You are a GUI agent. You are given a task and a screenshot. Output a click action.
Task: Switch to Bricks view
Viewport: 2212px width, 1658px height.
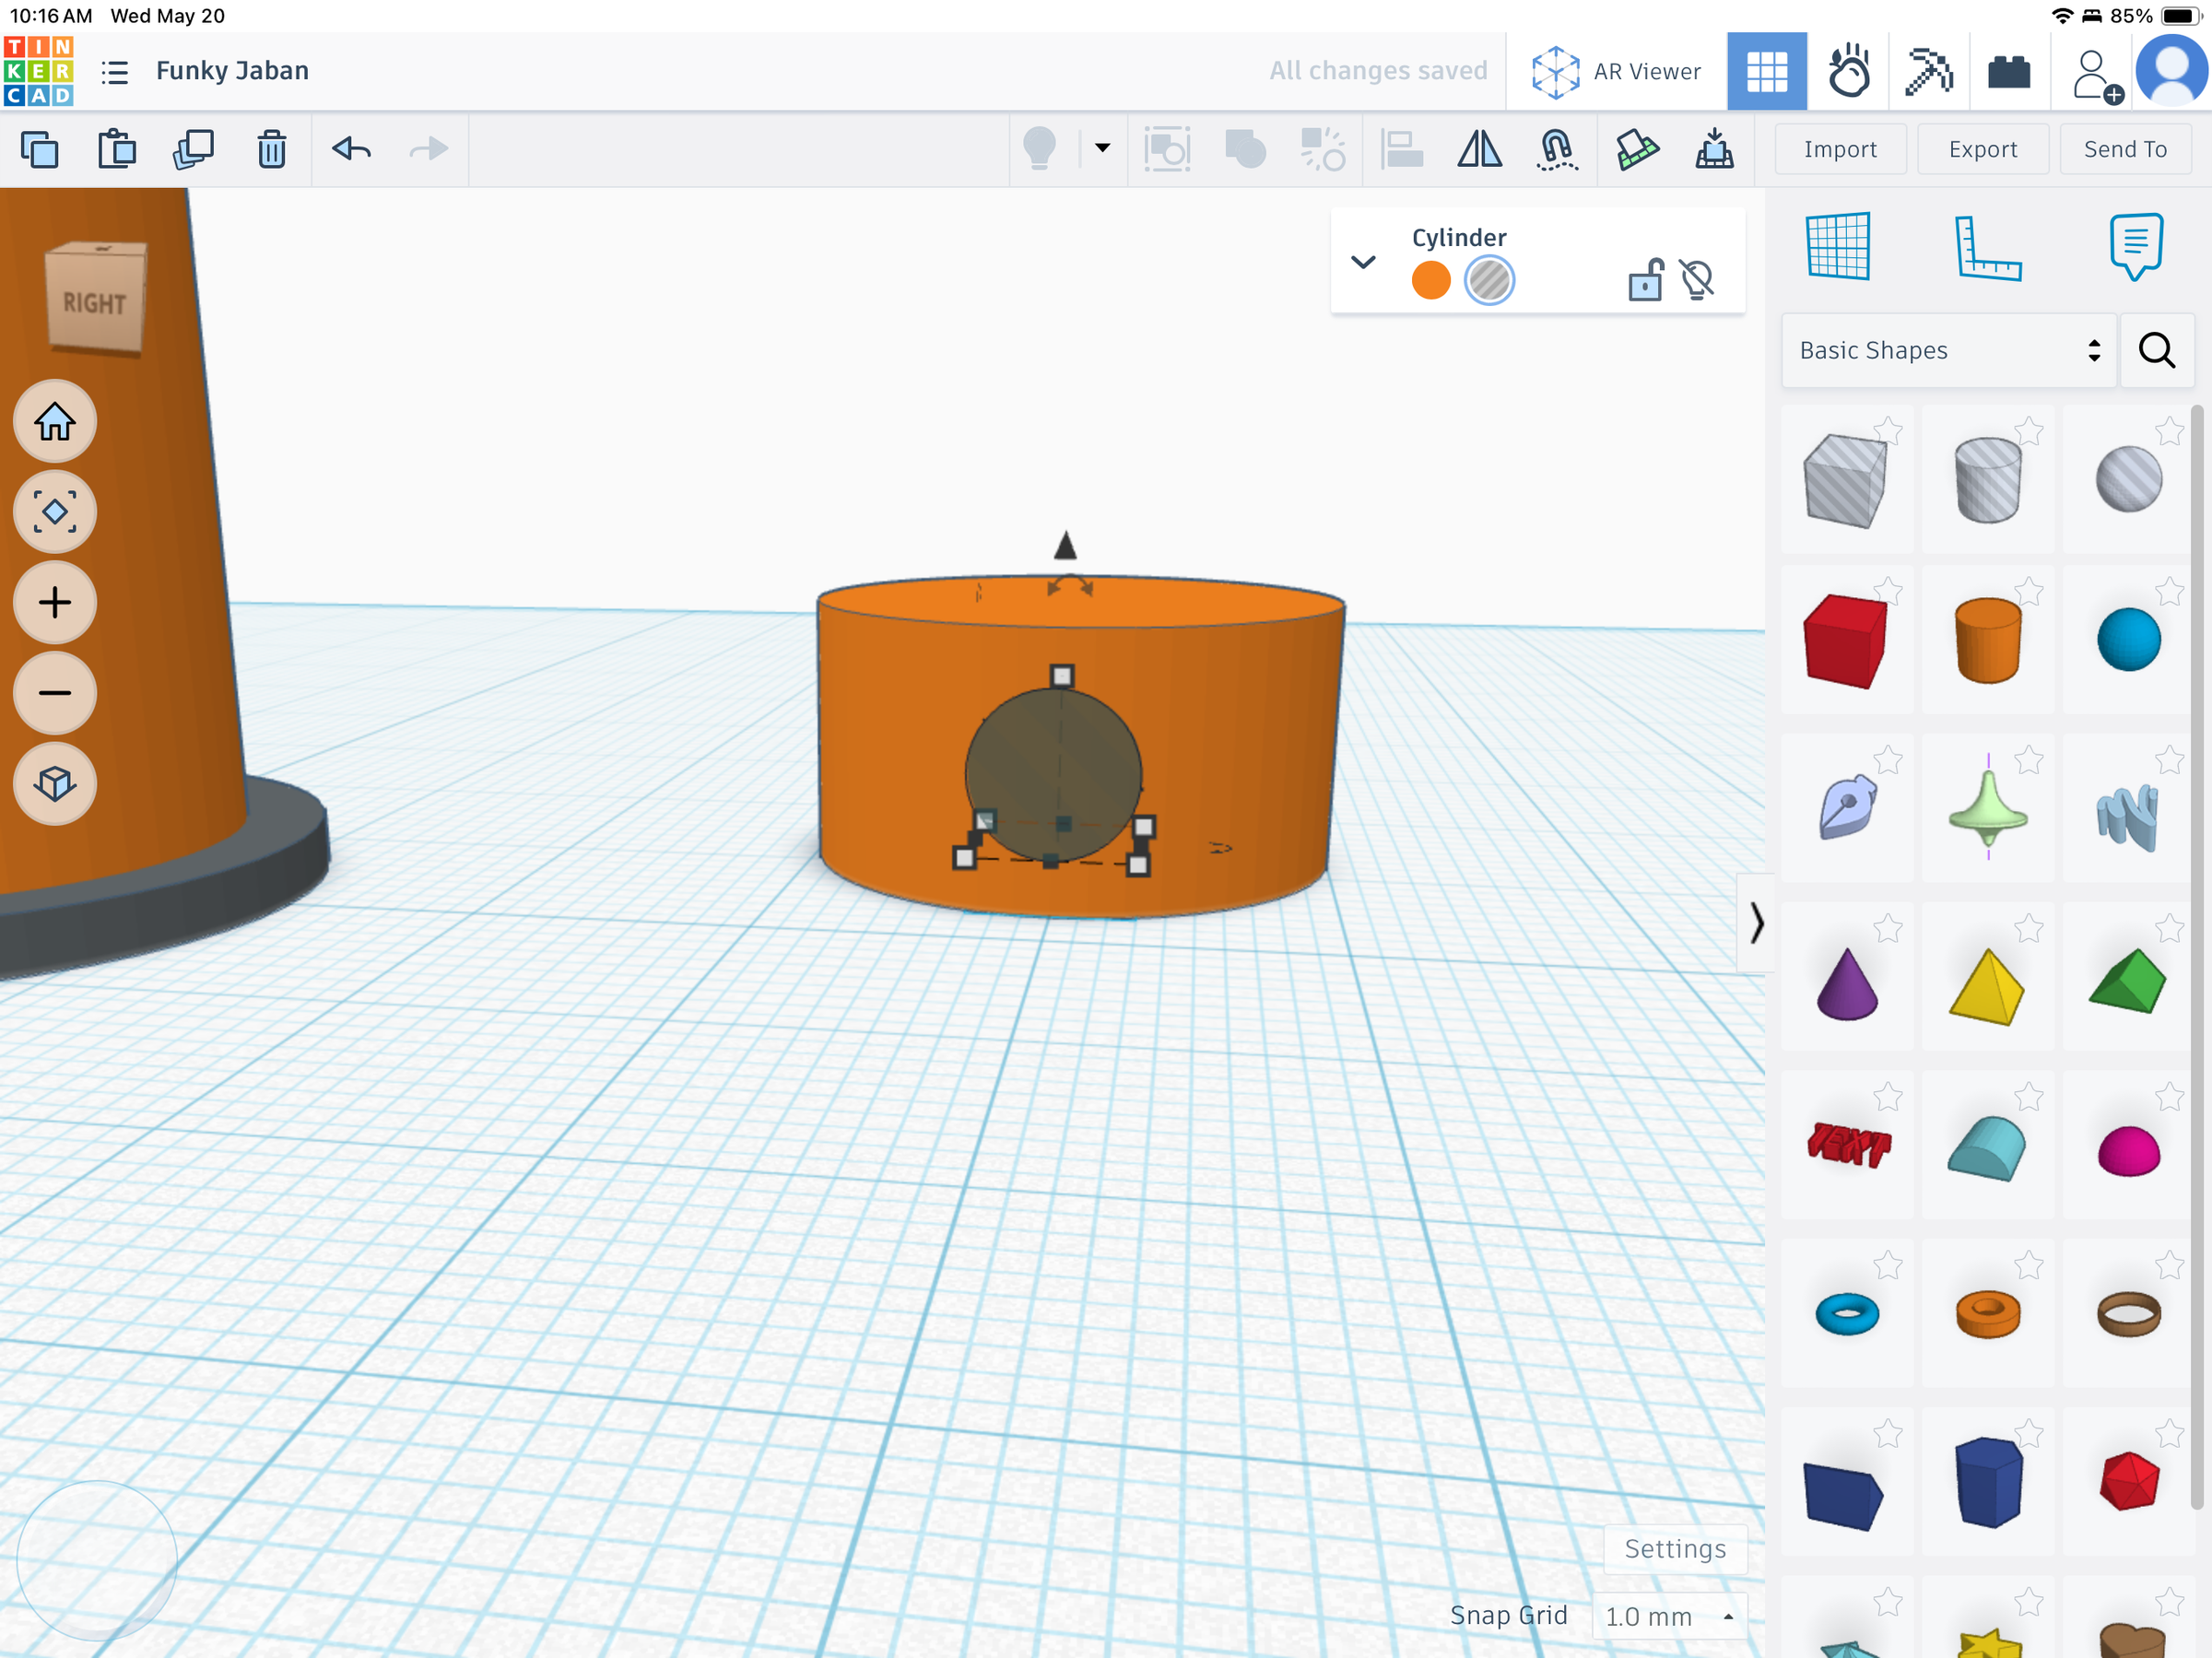2009,72
